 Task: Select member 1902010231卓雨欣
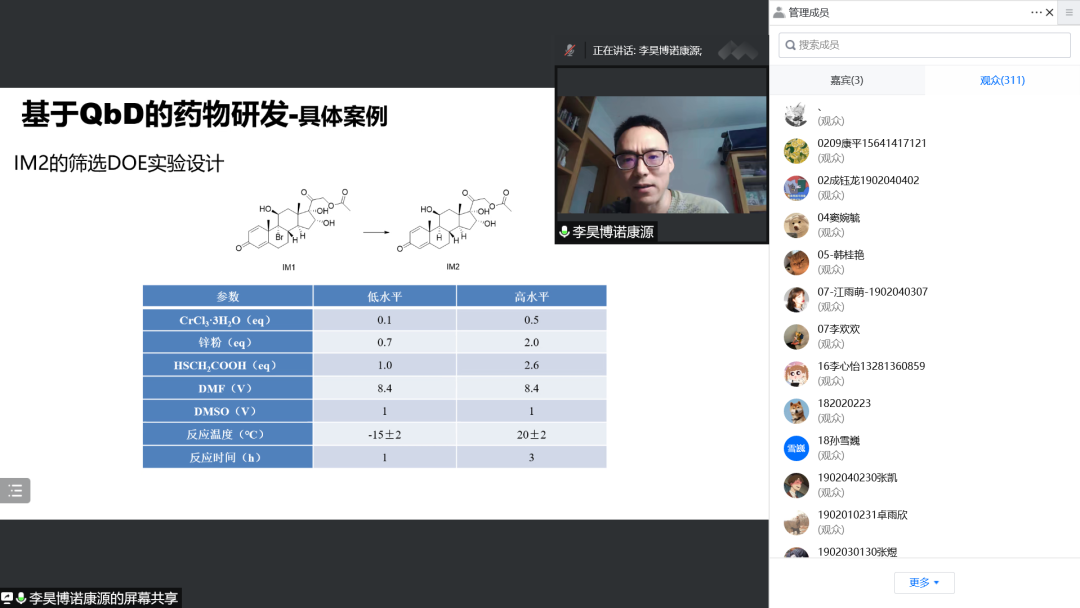(862, 515)
